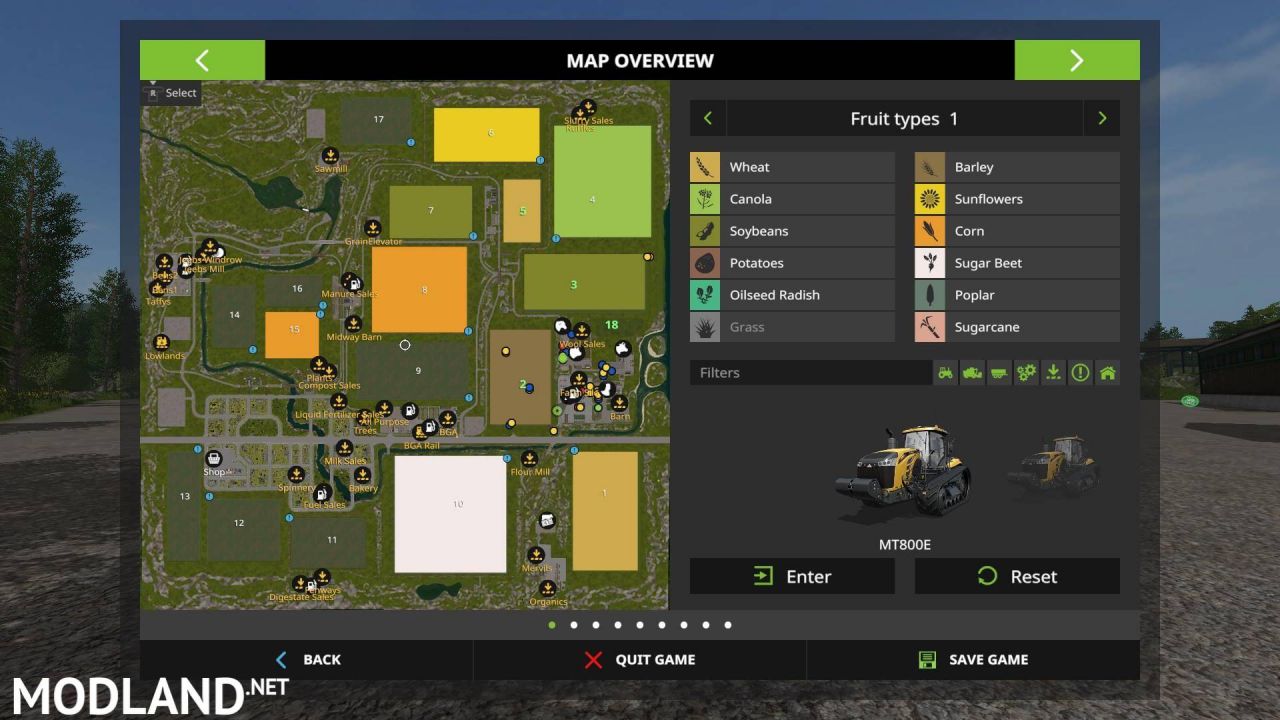Click the Oilseed Radish crop icon
Screen dimensions: 1280x720
coord(705,295)
